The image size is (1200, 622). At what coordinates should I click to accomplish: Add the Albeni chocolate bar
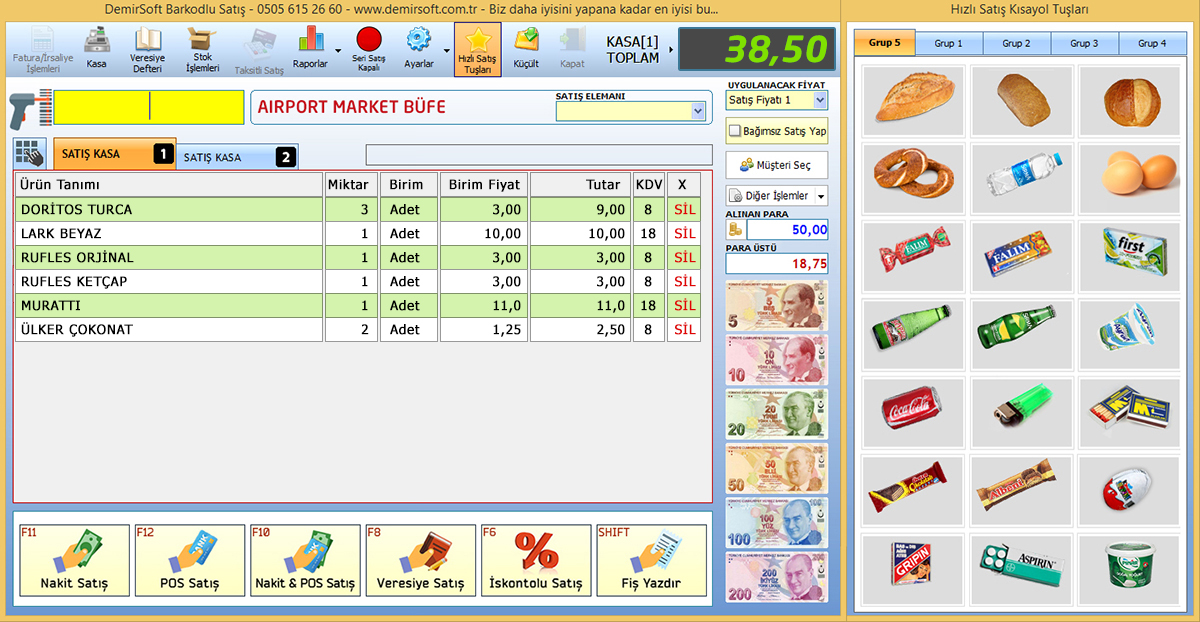click(1021, 490)
